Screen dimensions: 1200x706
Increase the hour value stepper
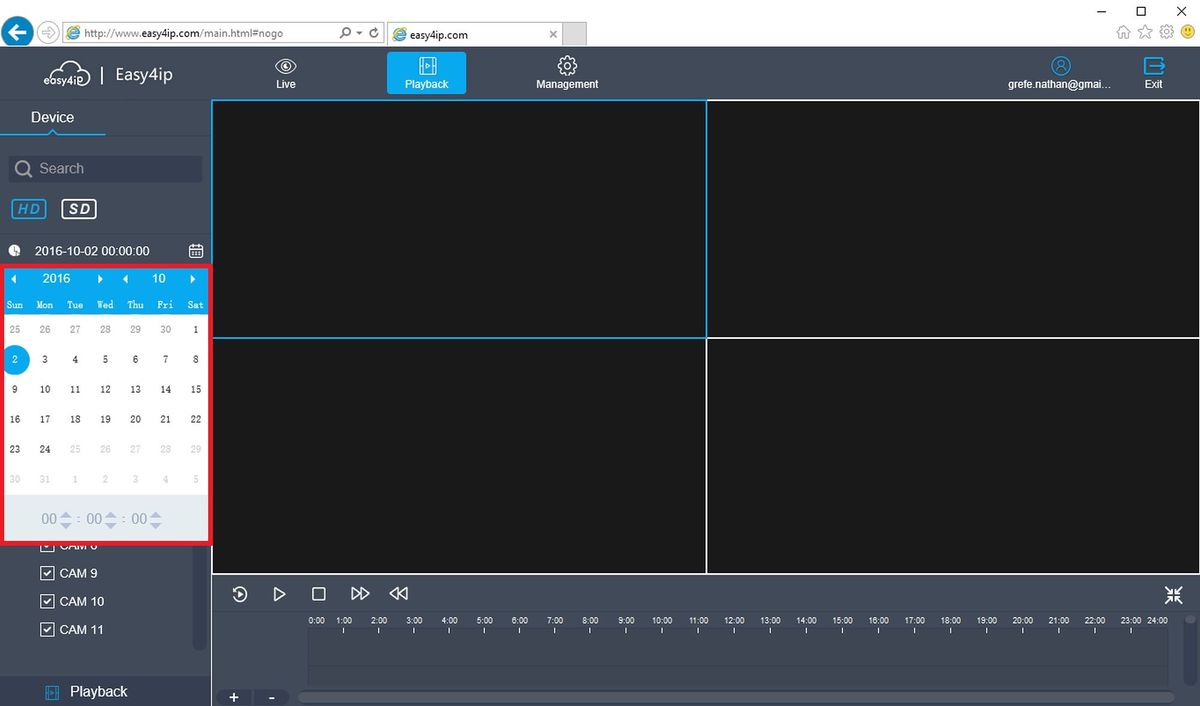[65, 515]
